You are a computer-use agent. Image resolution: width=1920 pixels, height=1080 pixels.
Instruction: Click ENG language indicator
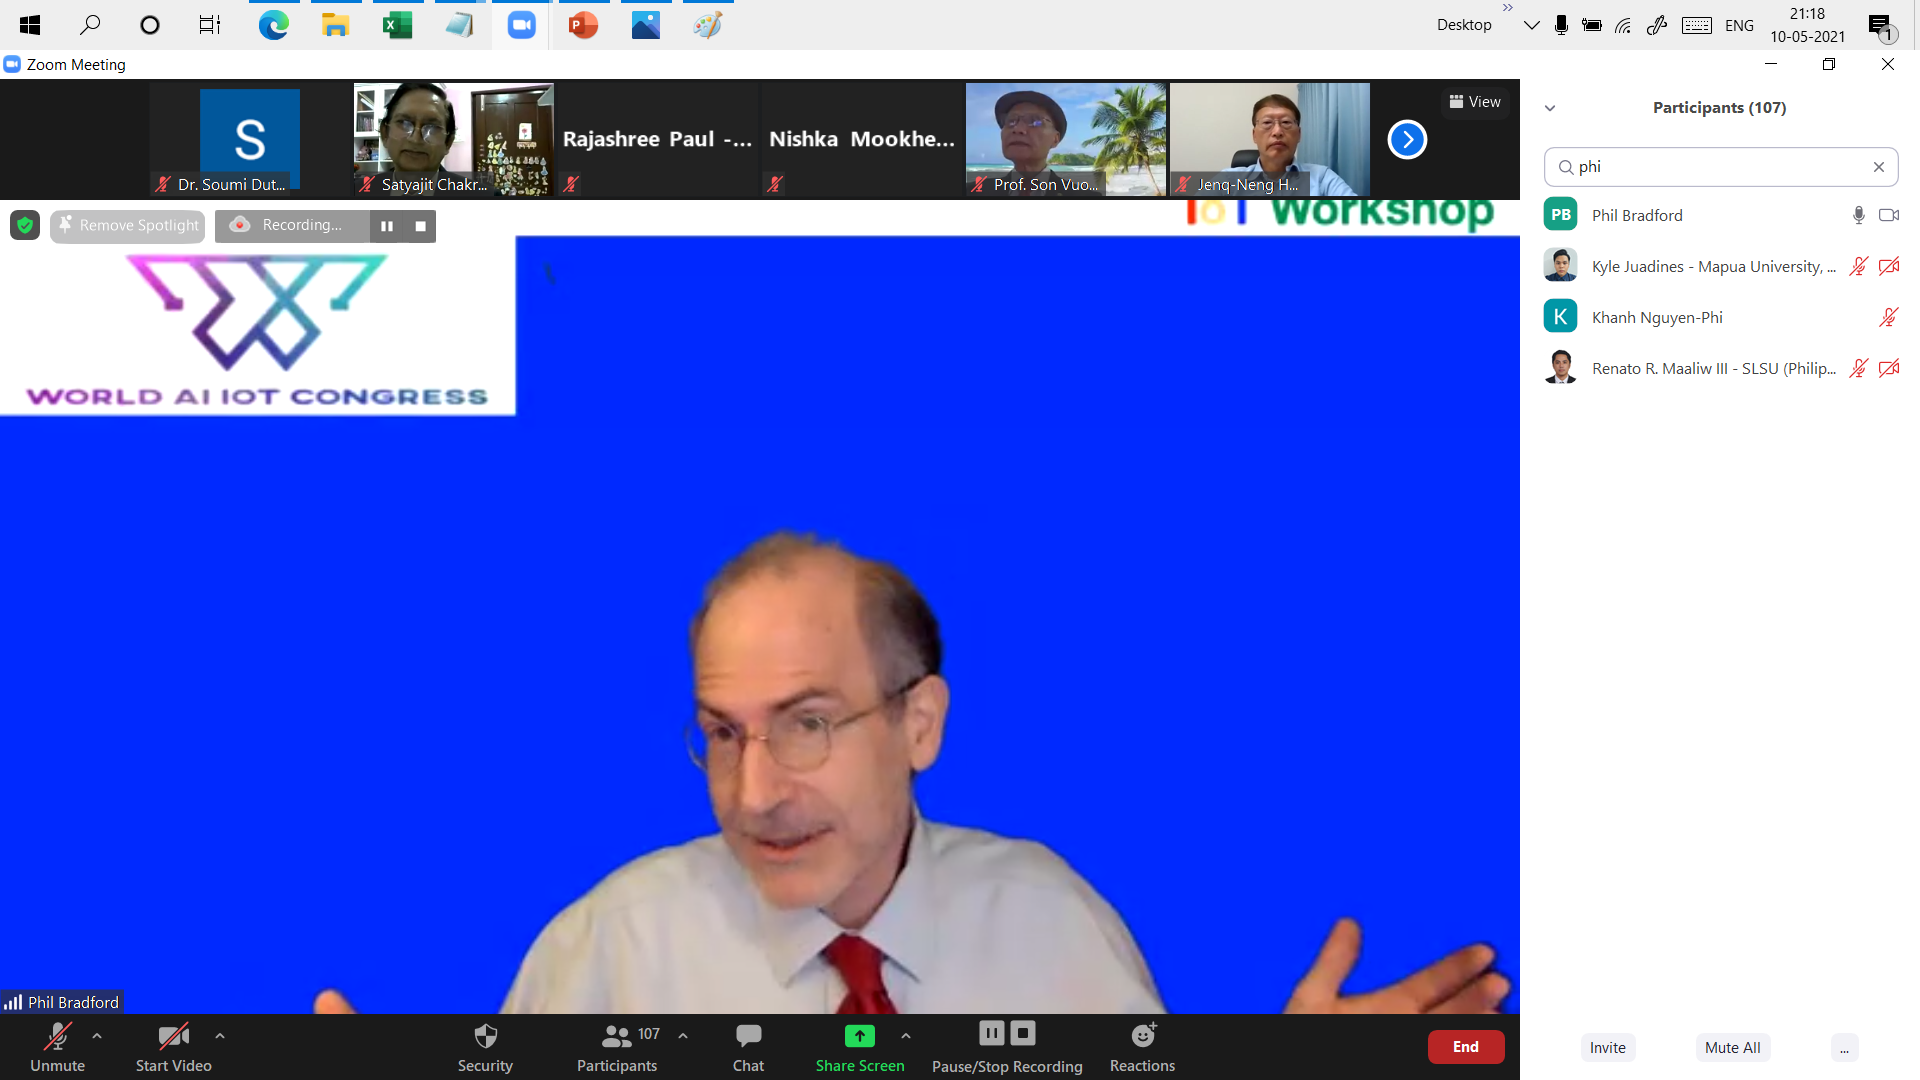click(x=1739, y=26)
